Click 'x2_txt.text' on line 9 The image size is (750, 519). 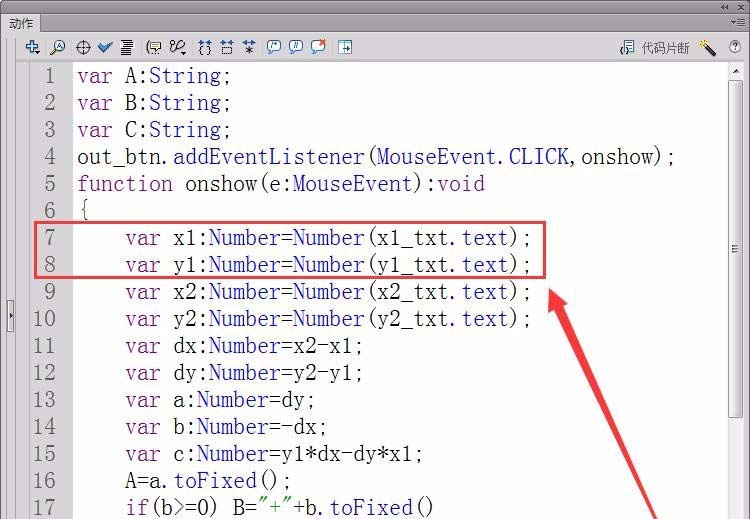(x=442, y=292)
